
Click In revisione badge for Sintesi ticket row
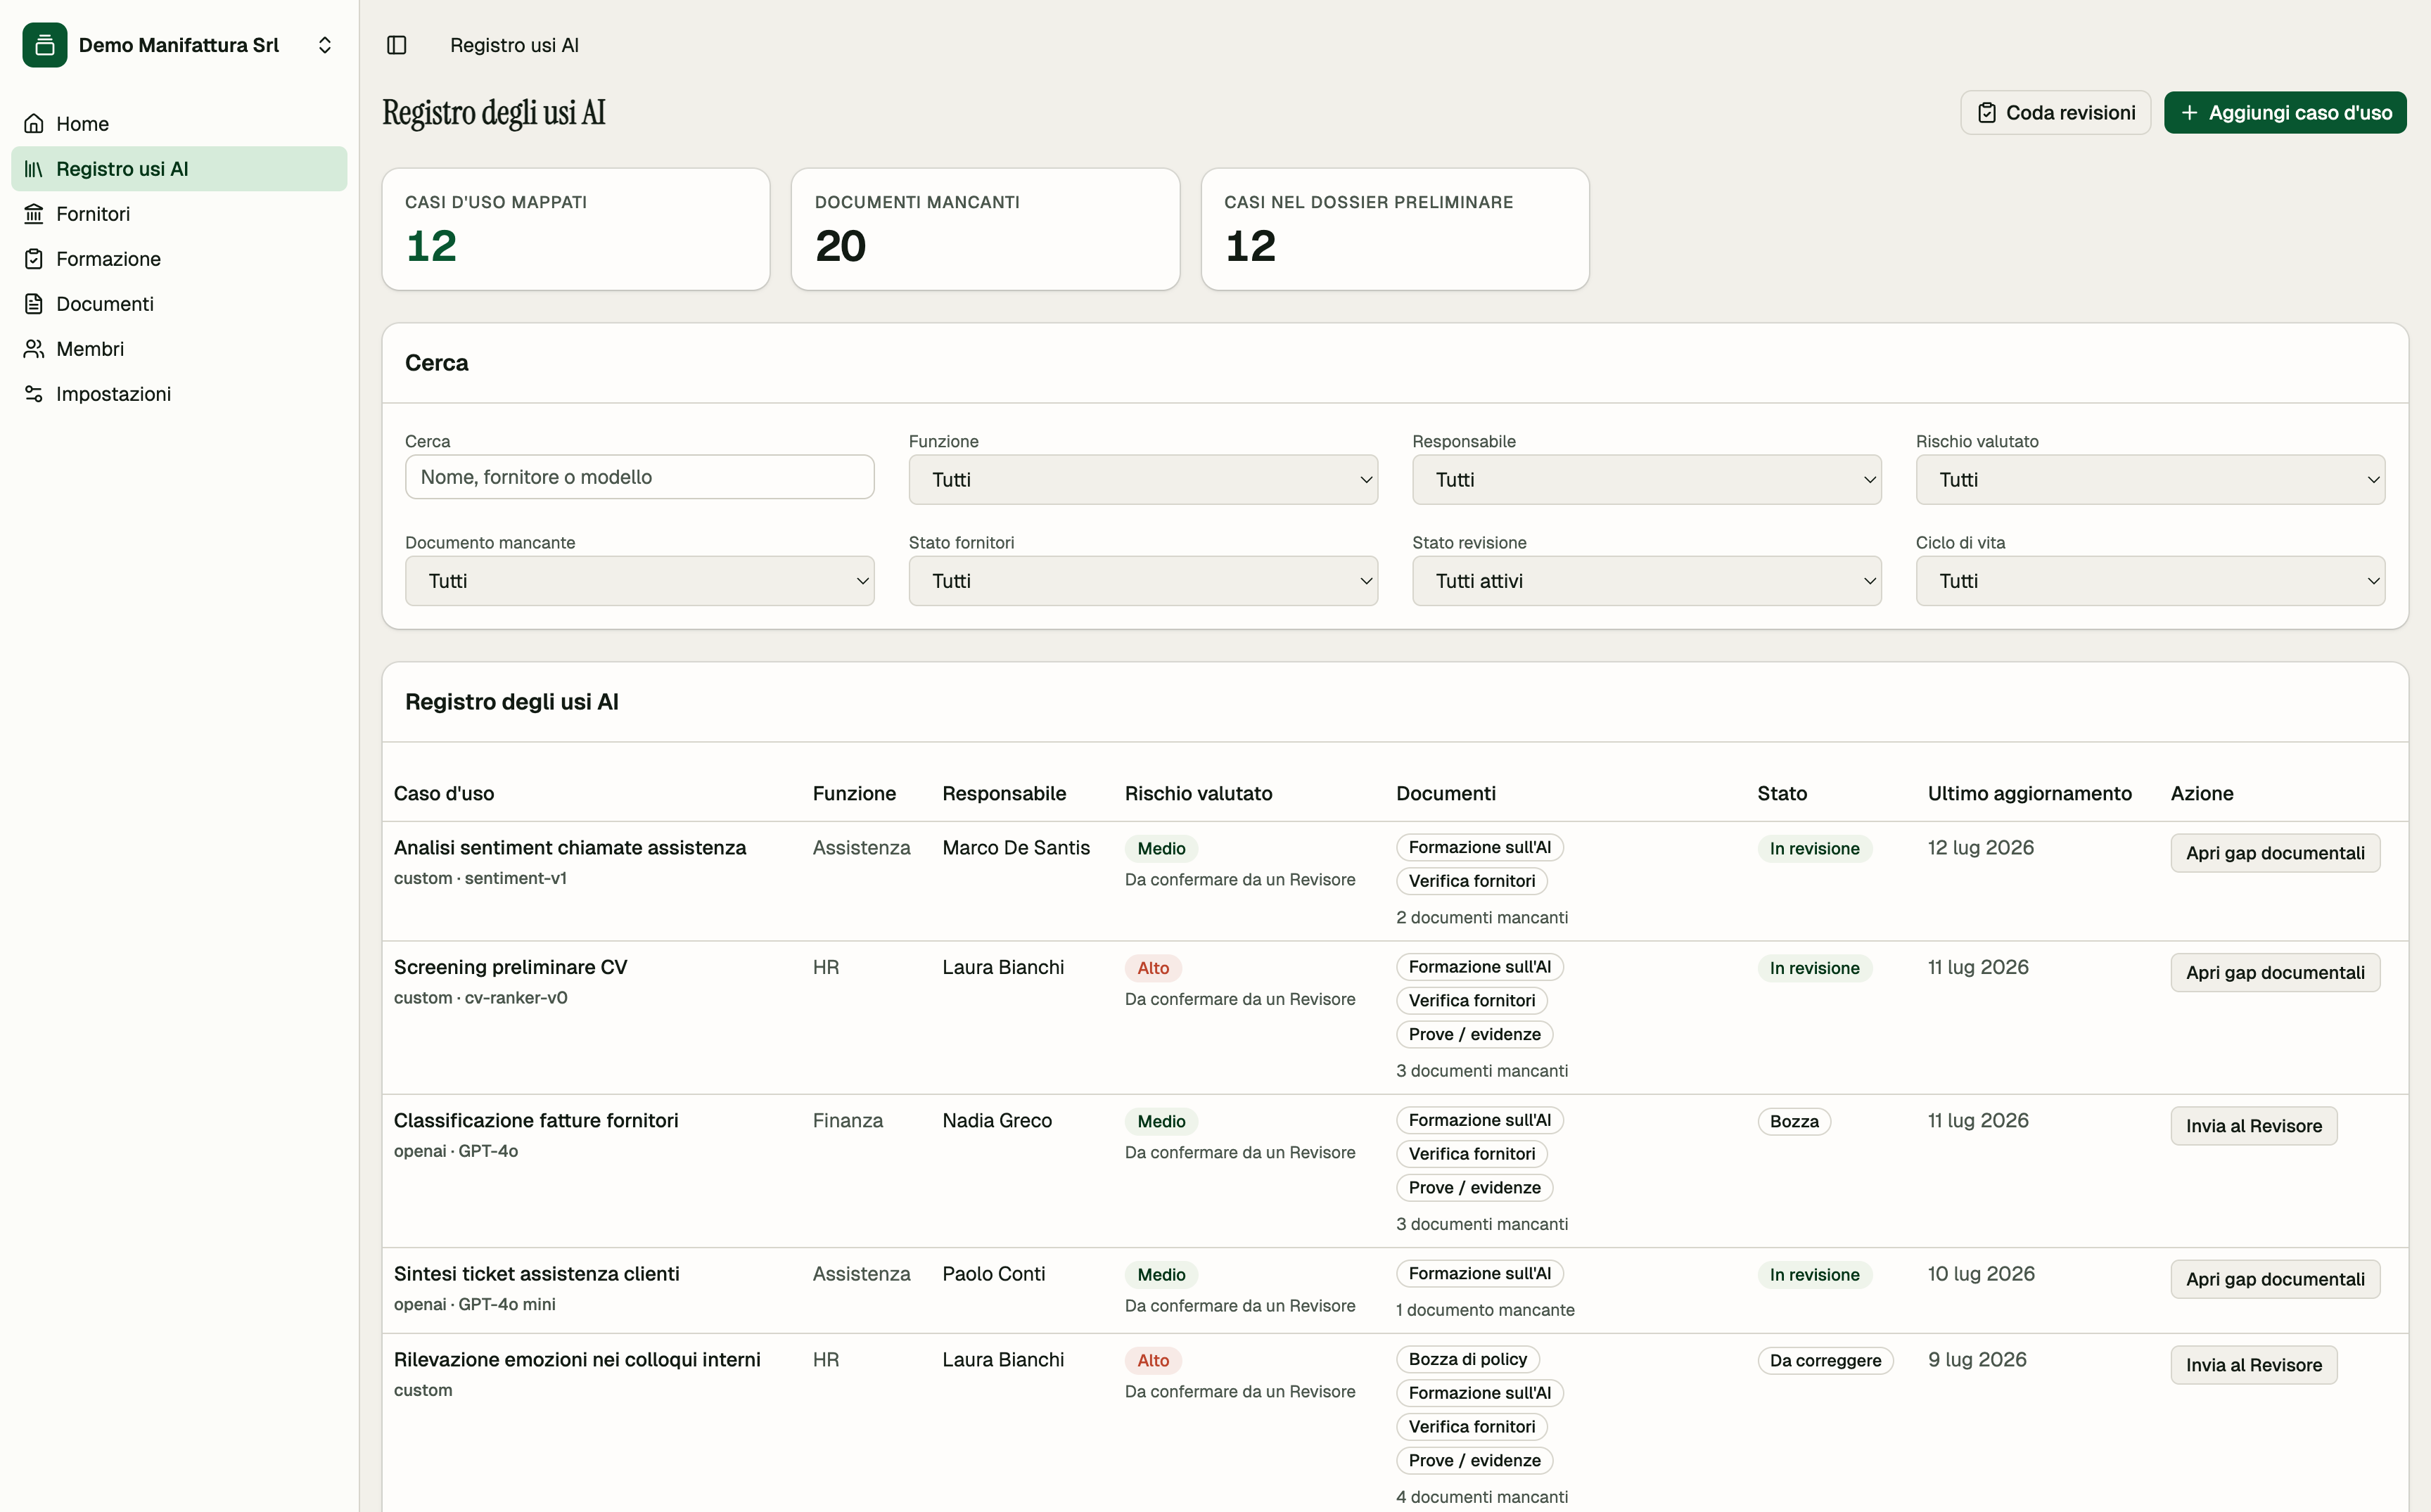(x=1814, y=1275)
